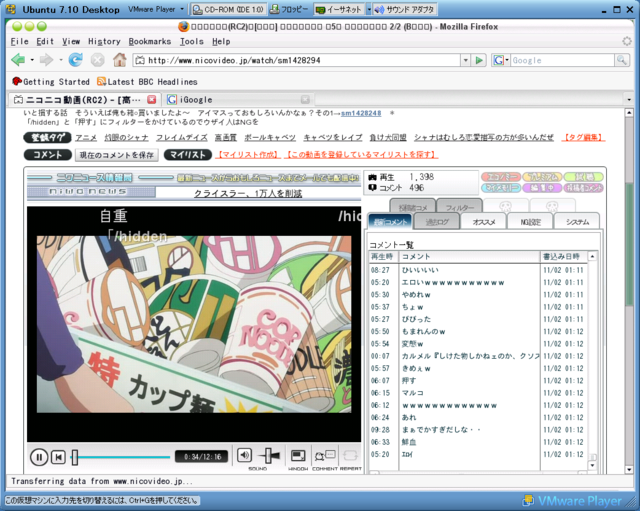Click the pink エコノミー status badge
The height and width of the screenshot is (511, 640).
tap(501, 177)
